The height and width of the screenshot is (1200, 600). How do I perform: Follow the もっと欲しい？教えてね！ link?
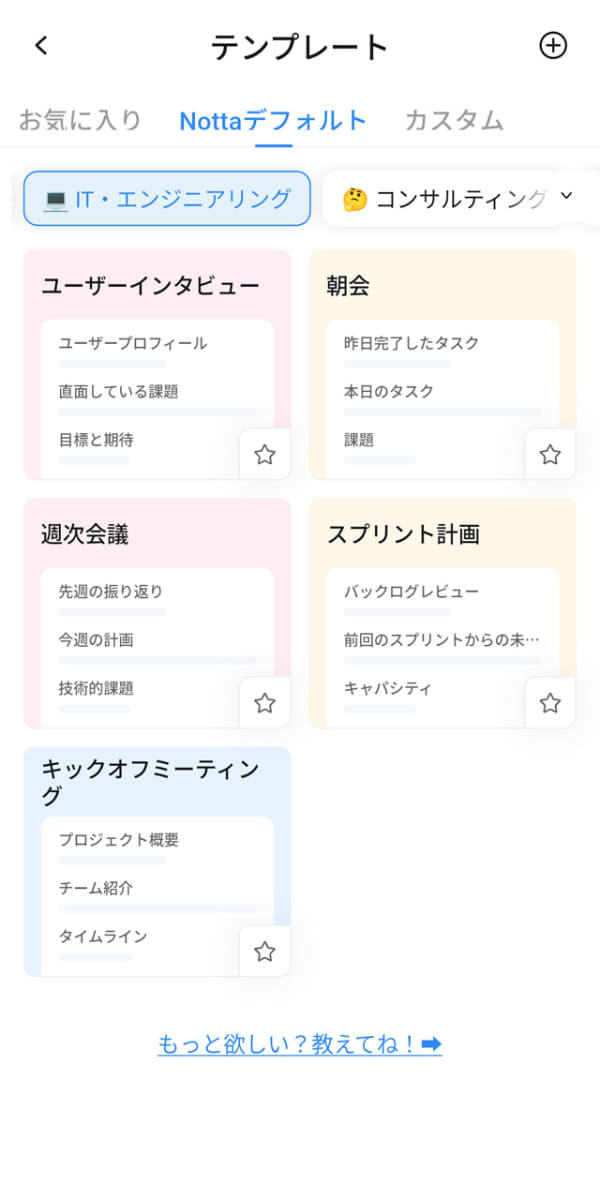[300, 1045]
